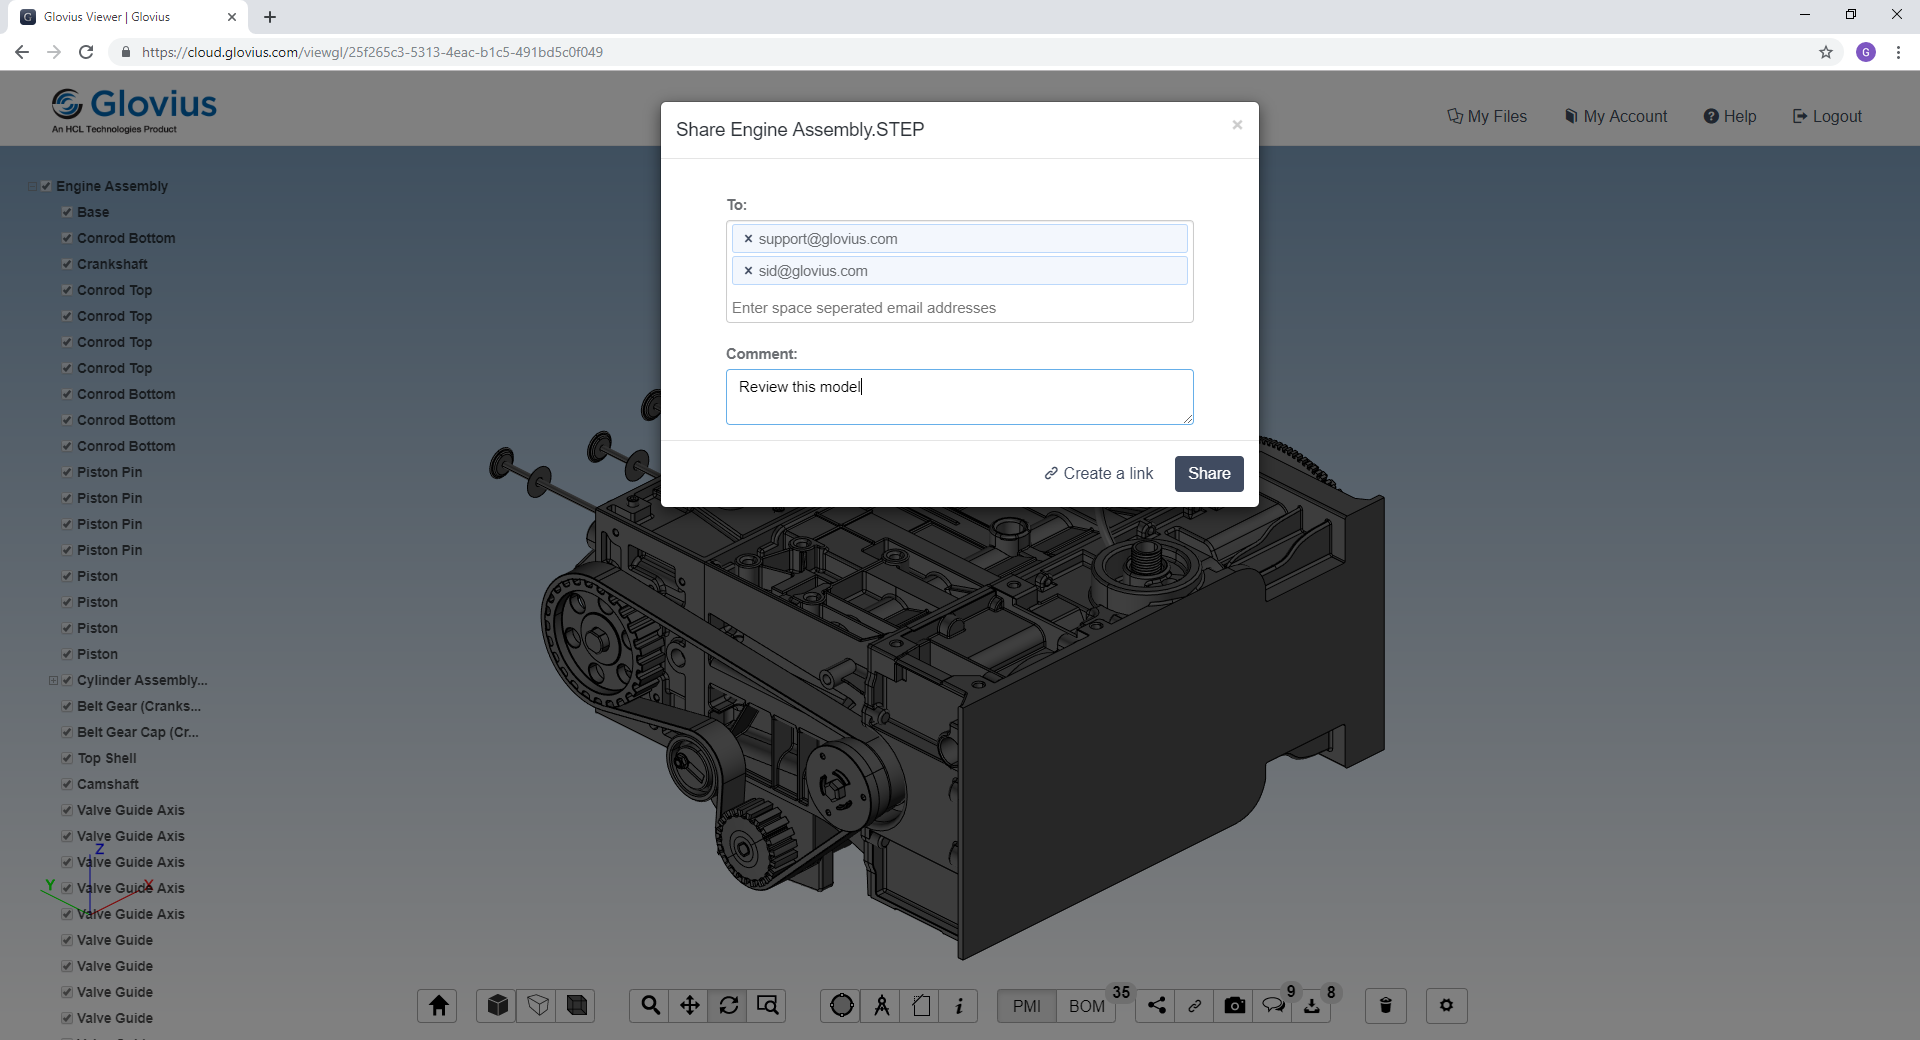Activate the Zoom magnifier tool
Viewport: 1920px width, 1040px height.
(x=650, y=1005)
